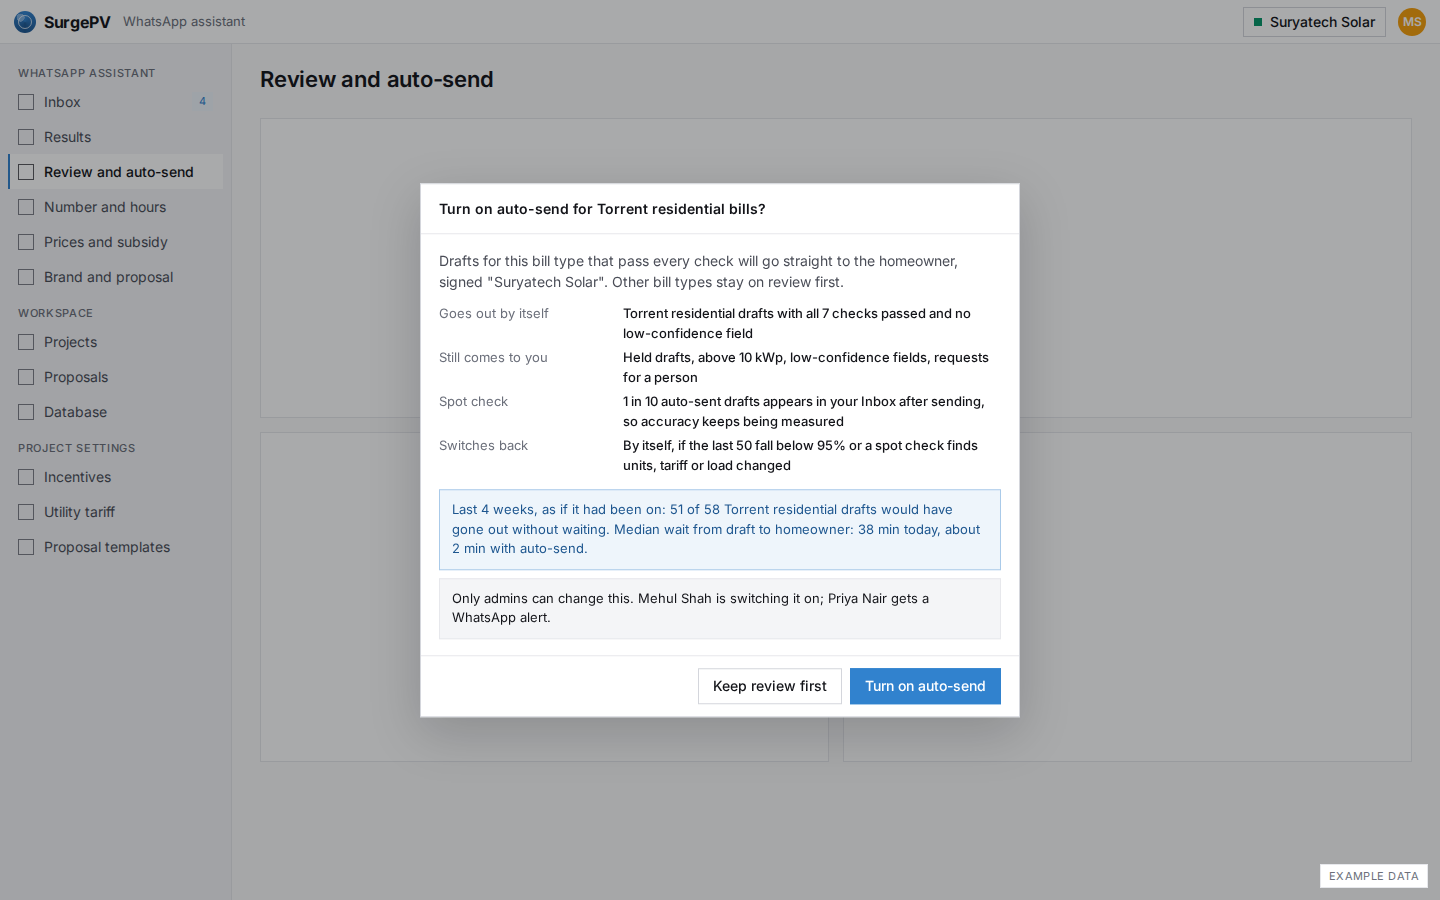
Task: Open Proposal templates label in sidebar
Action: tap(107, 547)
